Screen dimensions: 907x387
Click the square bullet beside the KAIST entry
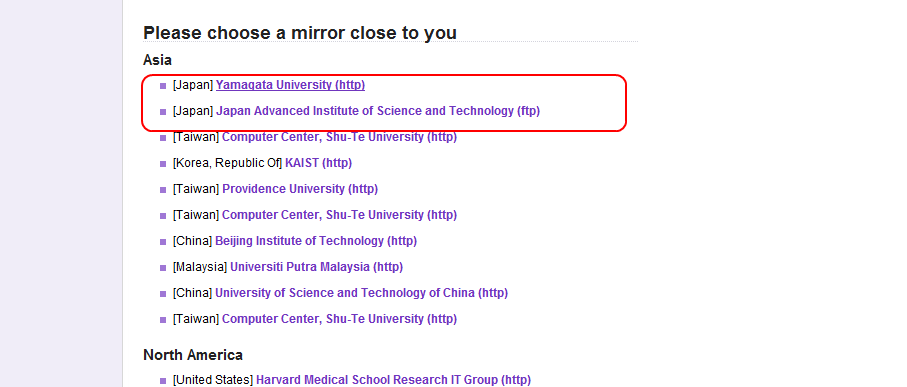[x=163, y=164]
